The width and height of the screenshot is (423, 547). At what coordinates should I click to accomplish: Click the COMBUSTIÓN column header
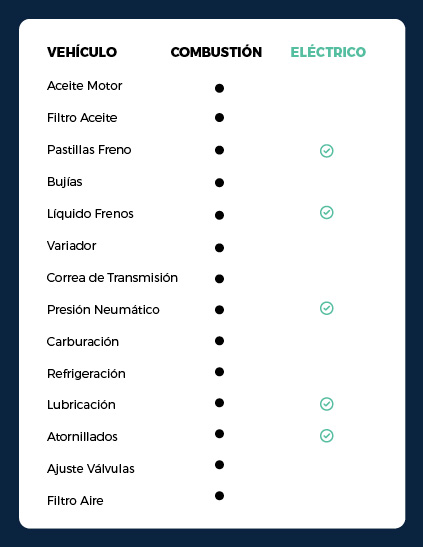pyautogui.click(x=216, y=52)
